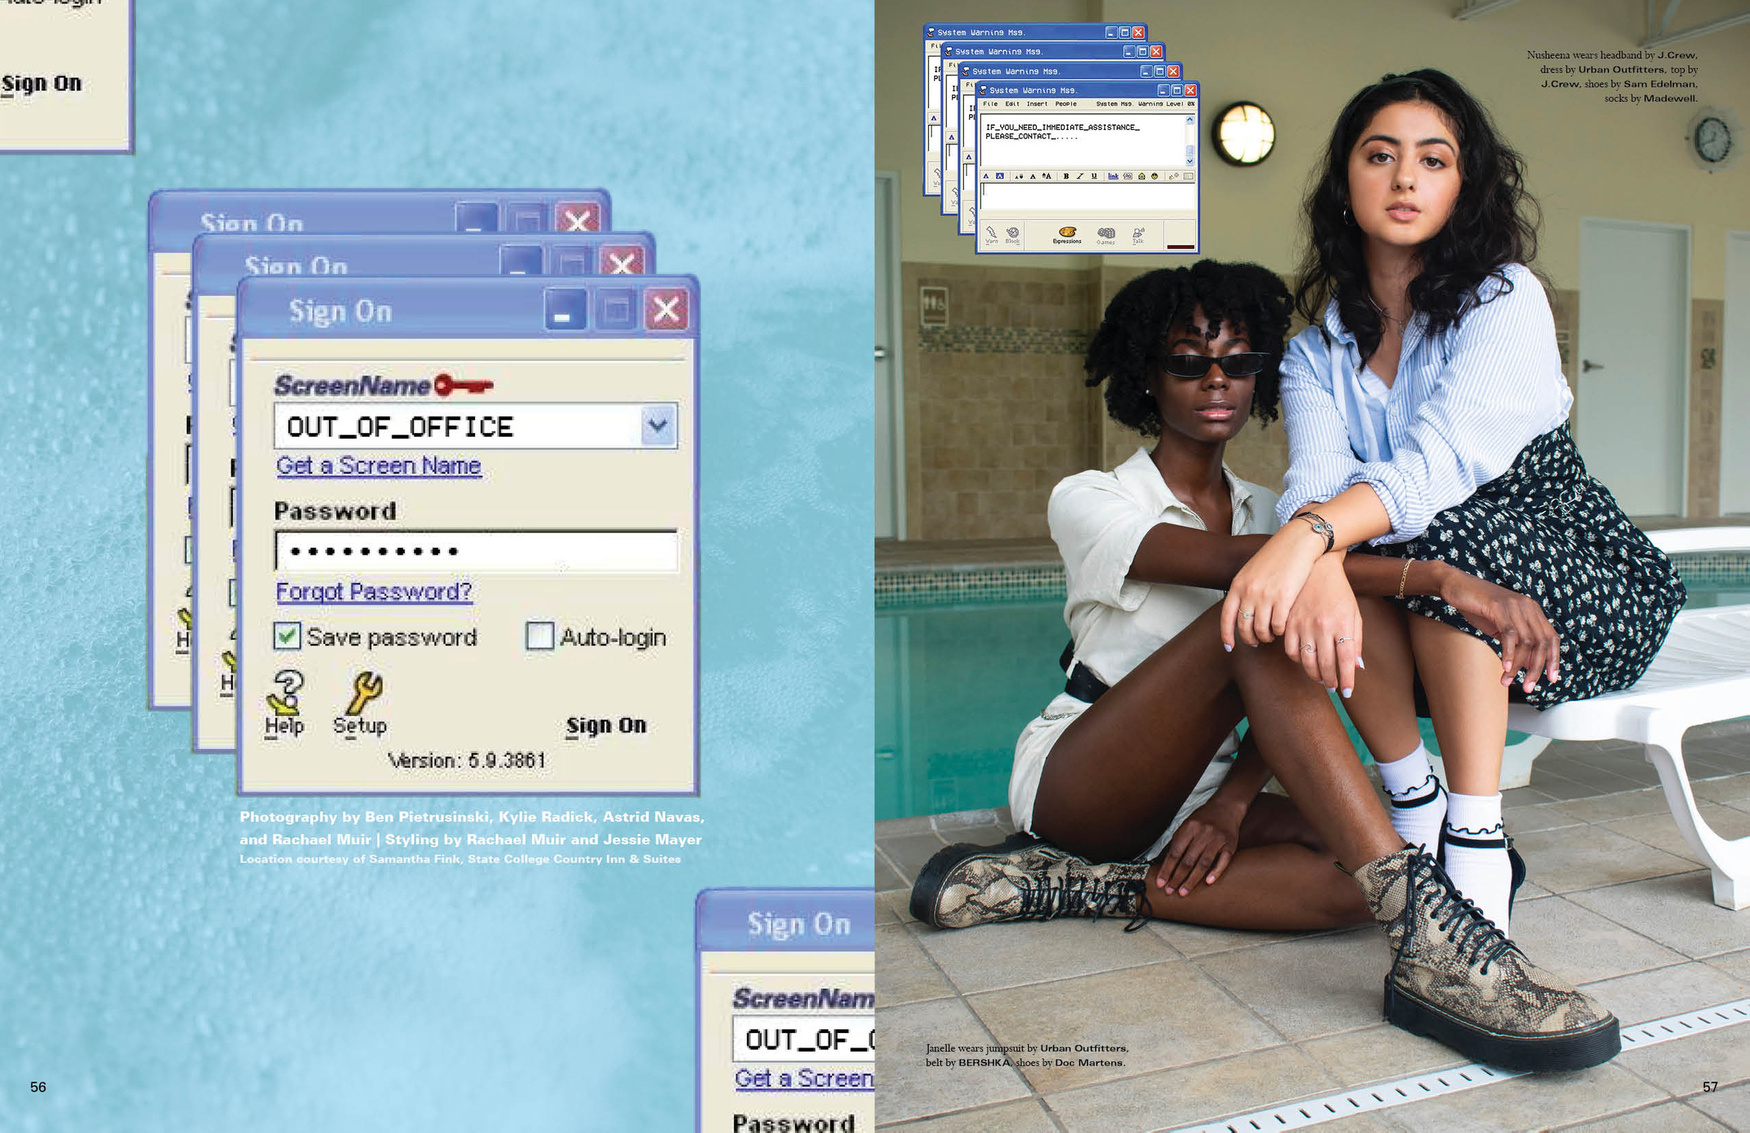Uncheck the Save password checkbox
Viewport: 1750px width, 1133px height.
tap(288, 636)
